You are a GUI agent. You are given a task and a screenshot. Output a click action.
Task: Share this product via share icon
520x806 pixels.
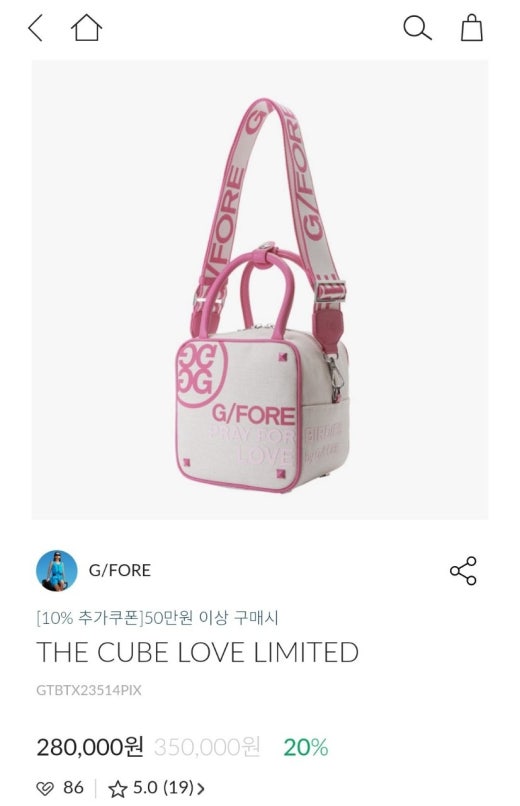pos(463,571)
